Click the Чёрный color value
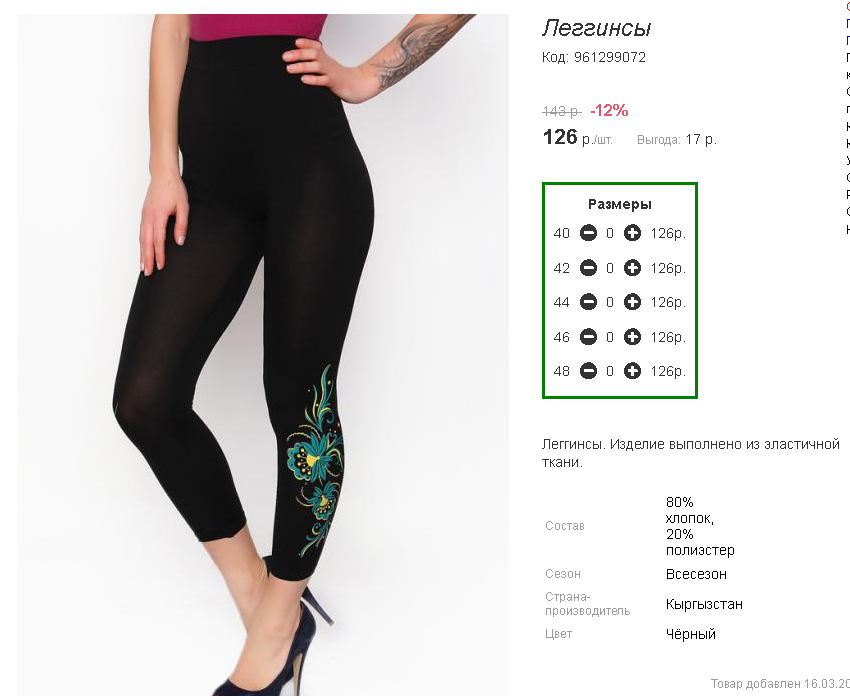 click(x=691, y=634)
